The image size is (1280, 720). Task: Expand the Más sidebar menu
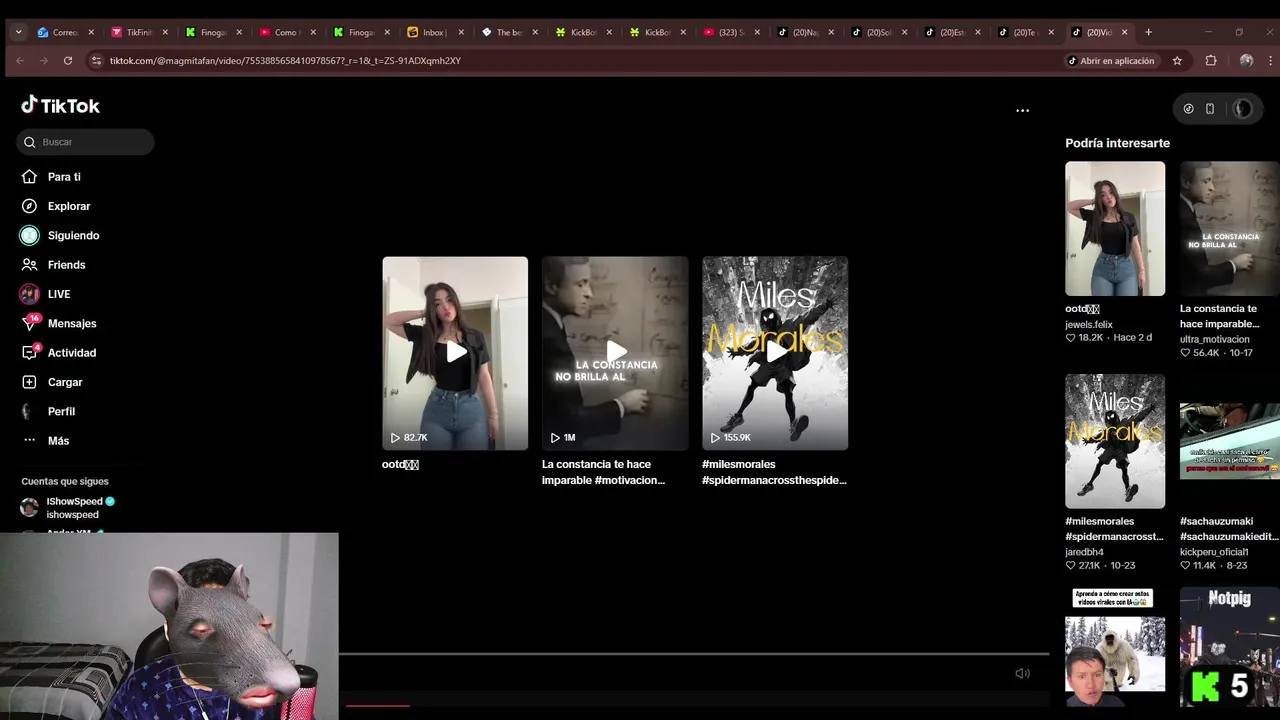pyautogui.click(x=58, y=441)
